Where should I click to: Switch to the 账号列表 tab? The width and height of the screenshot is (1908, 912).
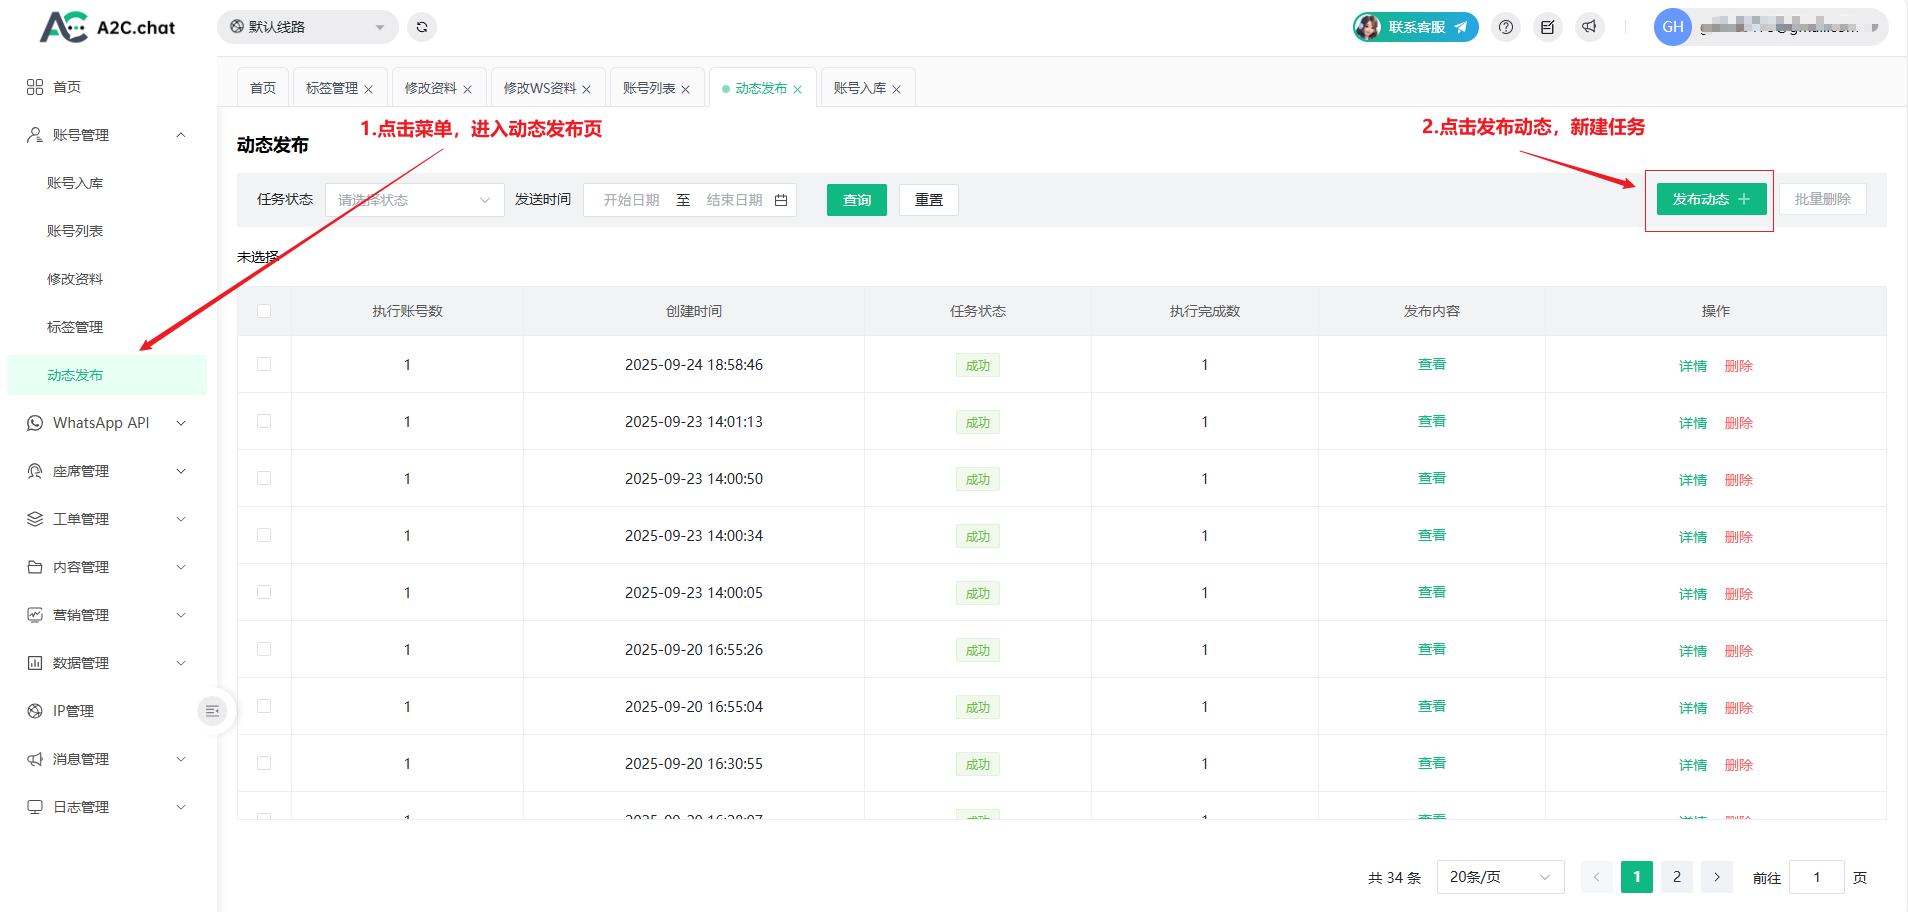pyautogui.click(x=648, y=88)
